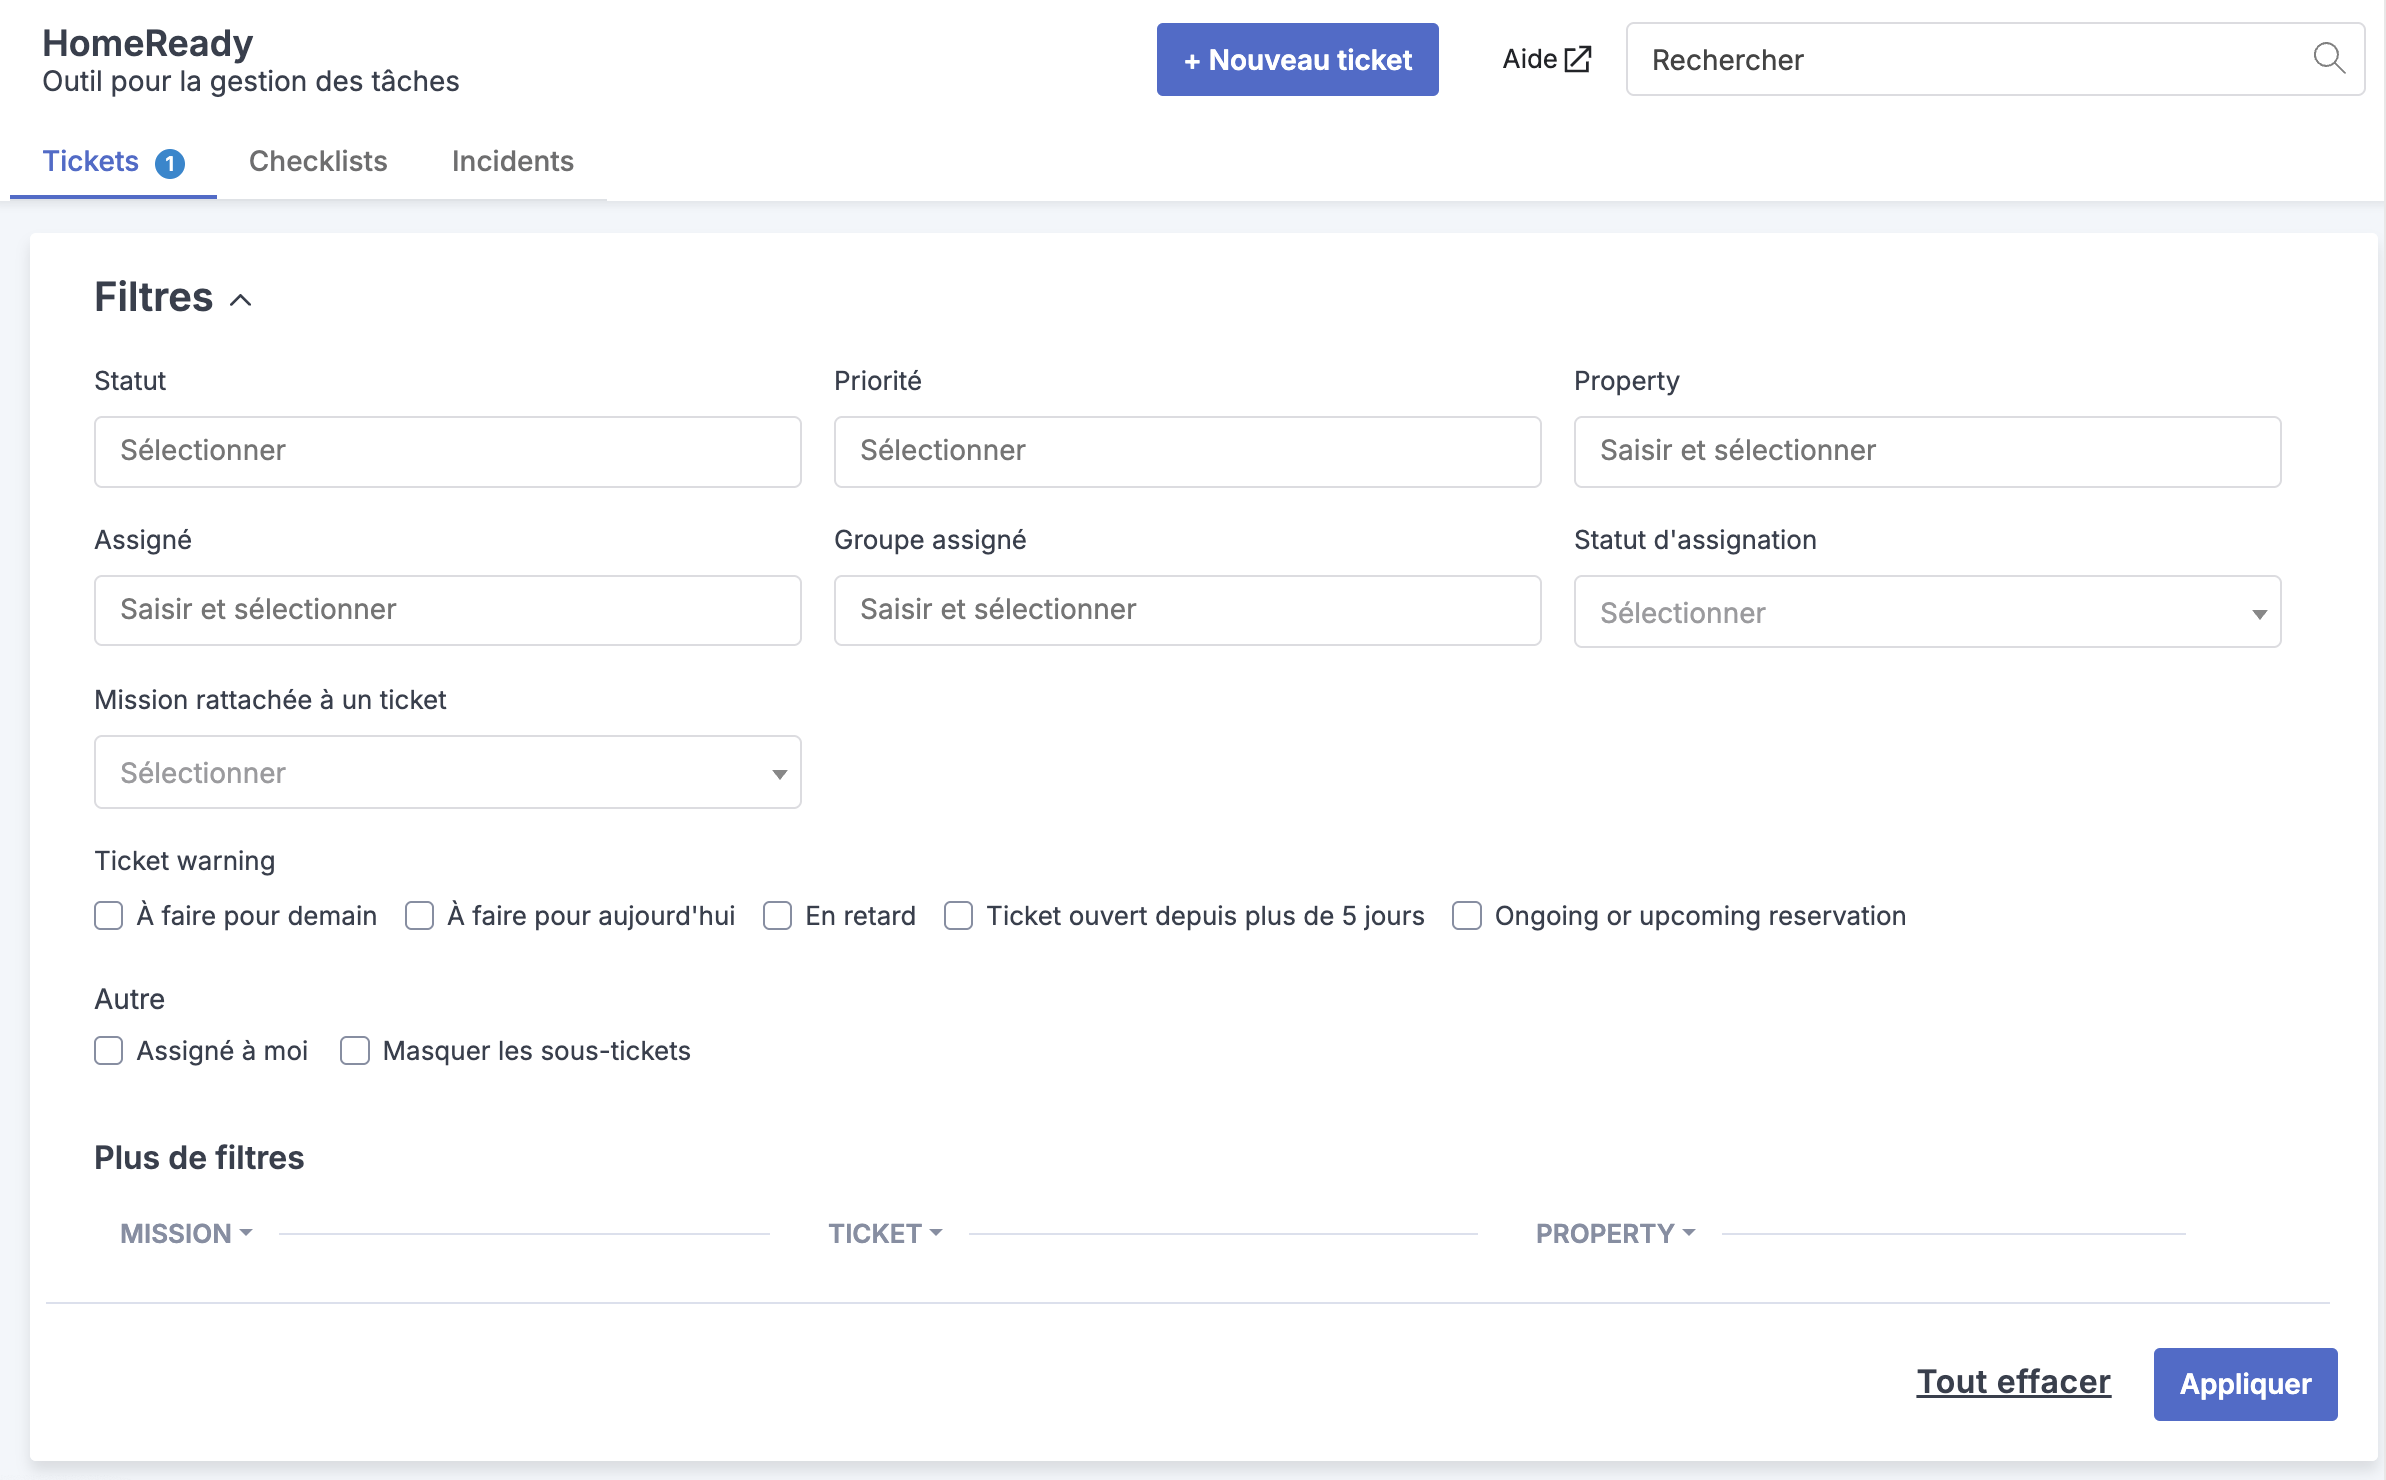Image resolution: width=2386 pixels, height=1480 pixels.
Task: Focus the Rechercher search field
Action: pos(1995,60)
